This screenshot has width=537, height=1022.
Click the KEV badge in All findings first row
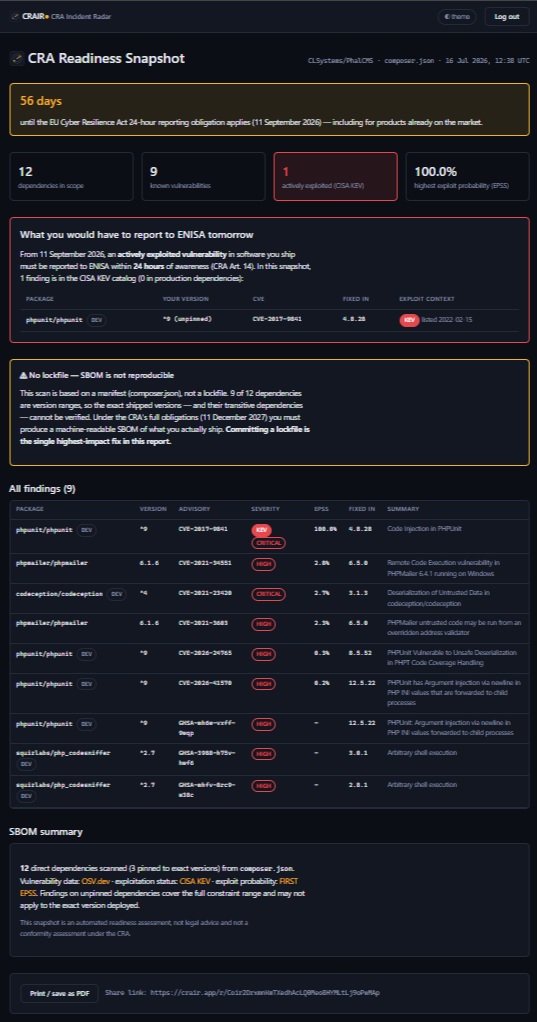click(x=261, y=530)
